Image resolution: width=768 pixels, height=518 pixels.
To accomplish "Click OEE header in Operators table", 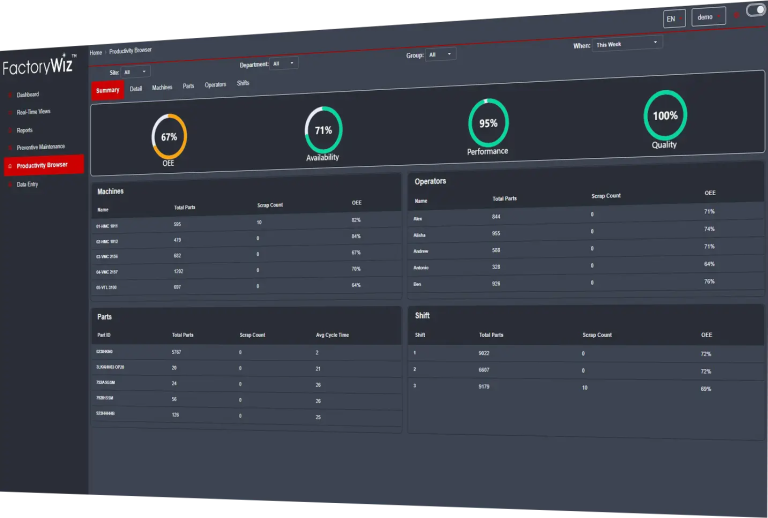I will pyautogui.click(x=710, y=193).
